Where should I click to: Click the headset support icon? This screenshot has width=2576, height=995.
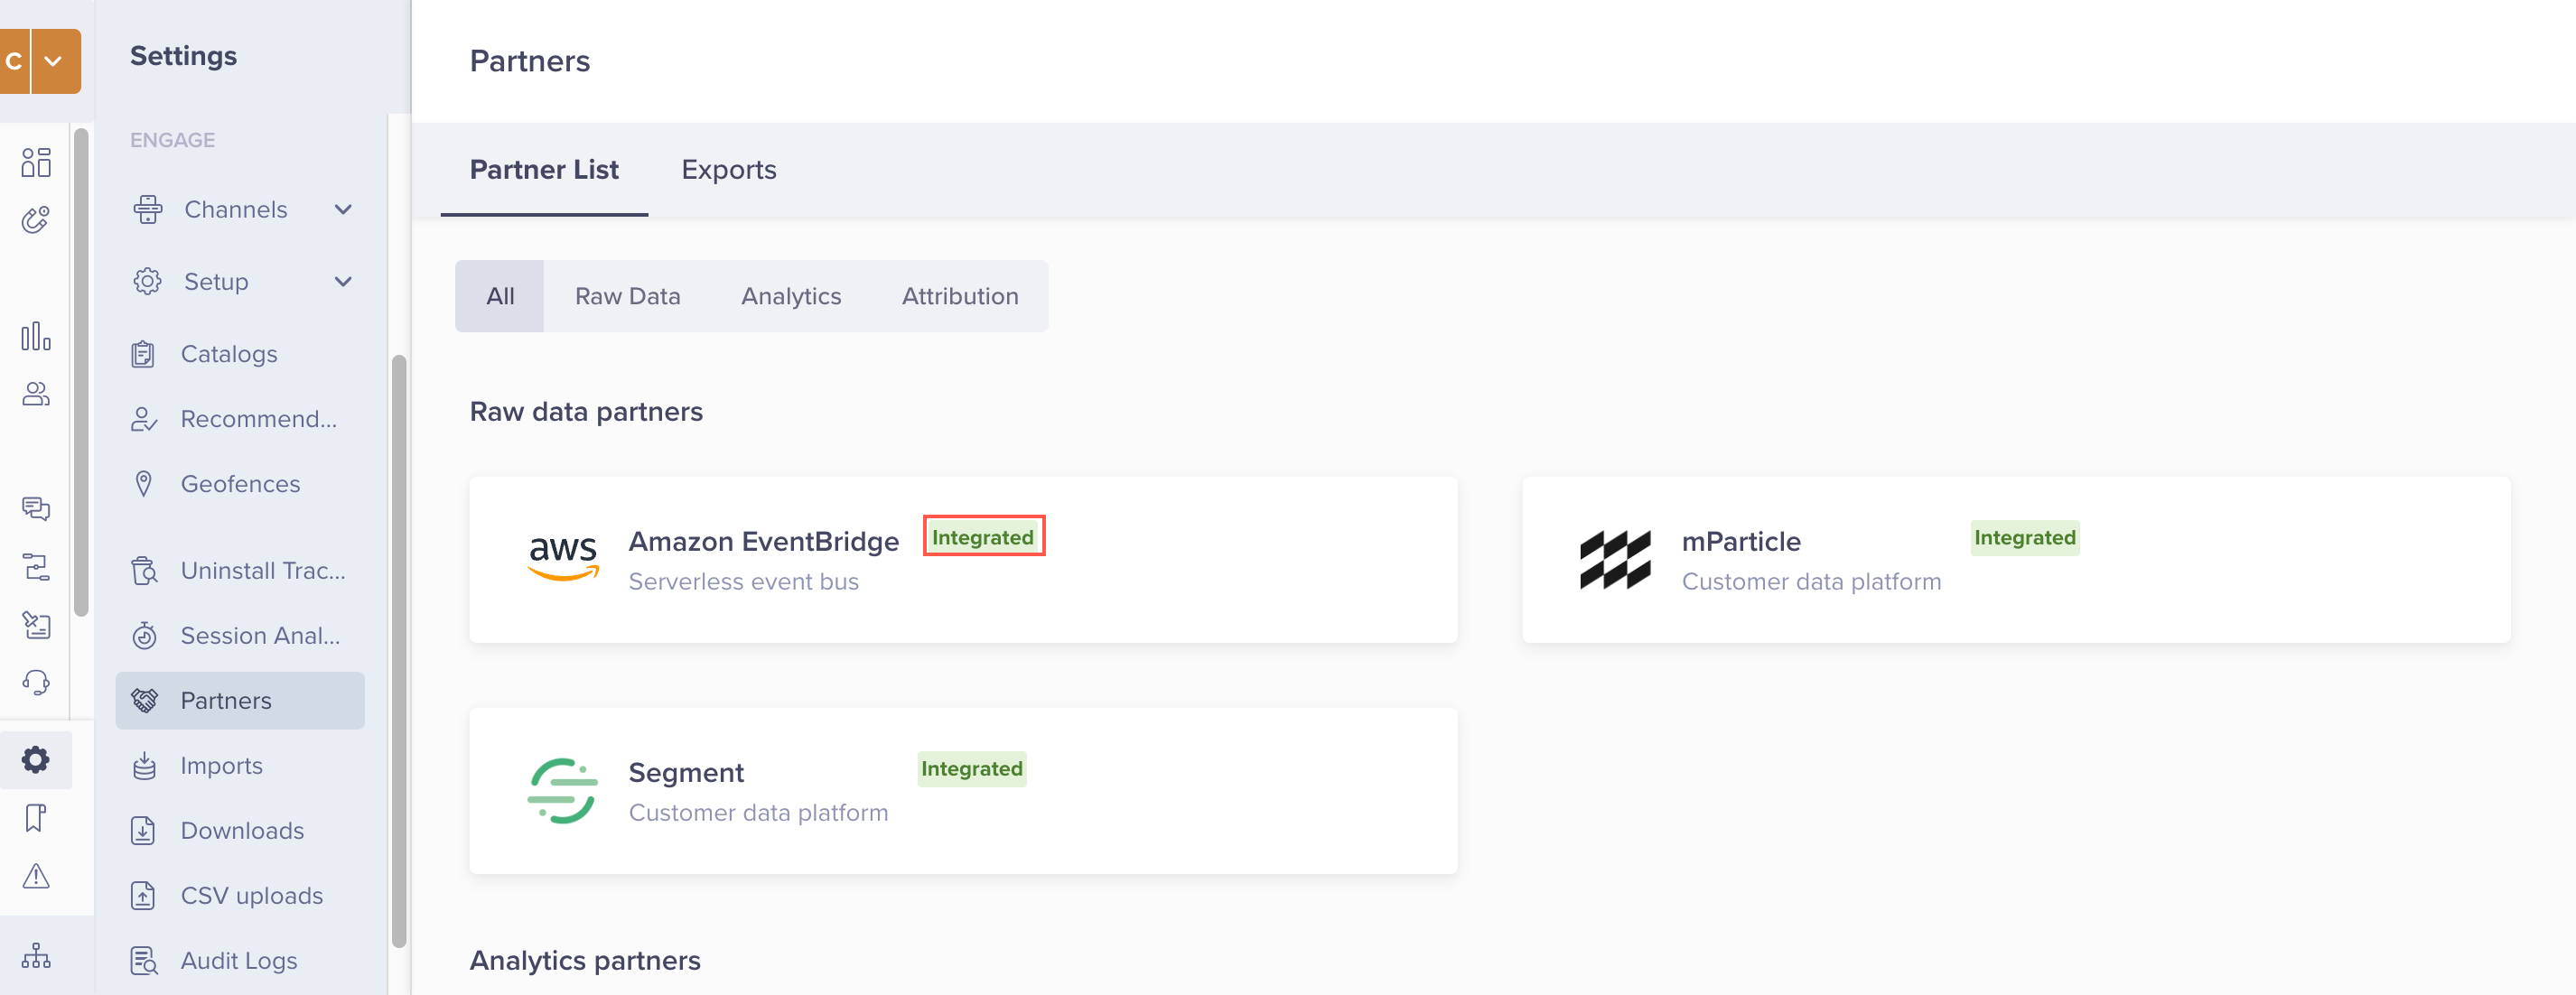tap(36, 682)
